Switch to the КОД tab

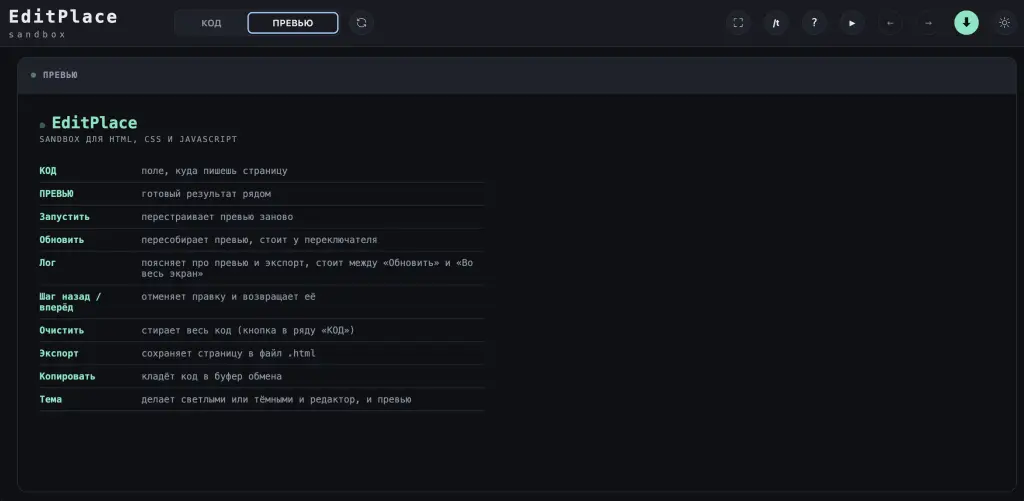click(x=211, y=23)
